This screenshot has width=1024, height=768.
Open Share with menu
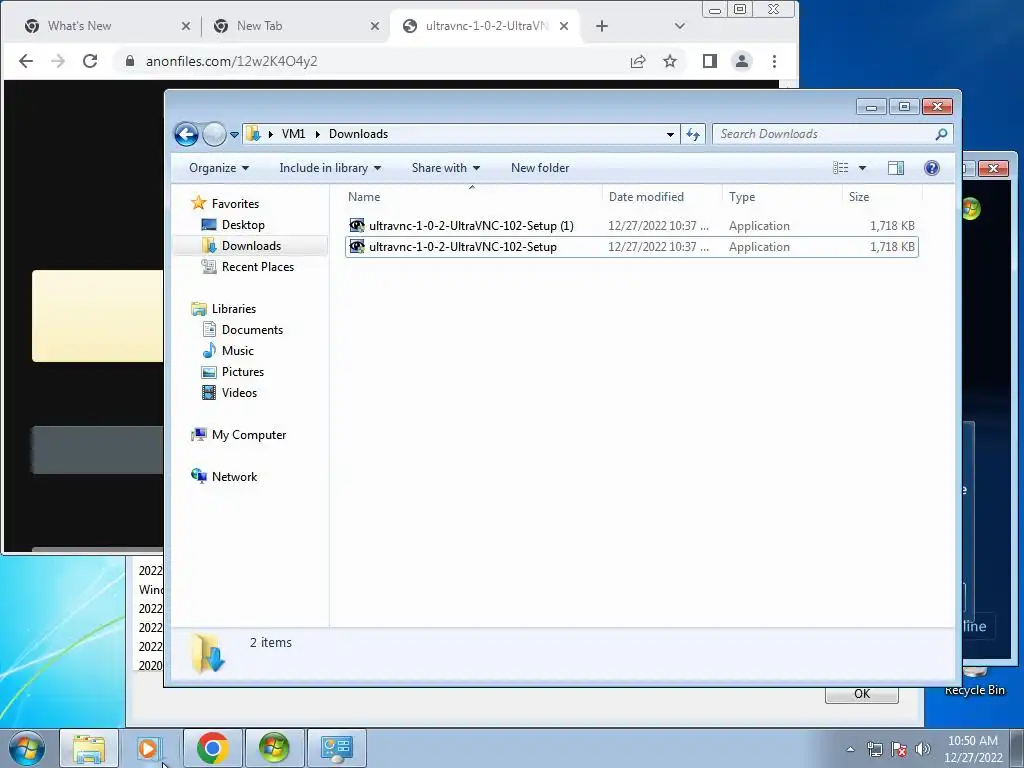[x=445, y=168]
